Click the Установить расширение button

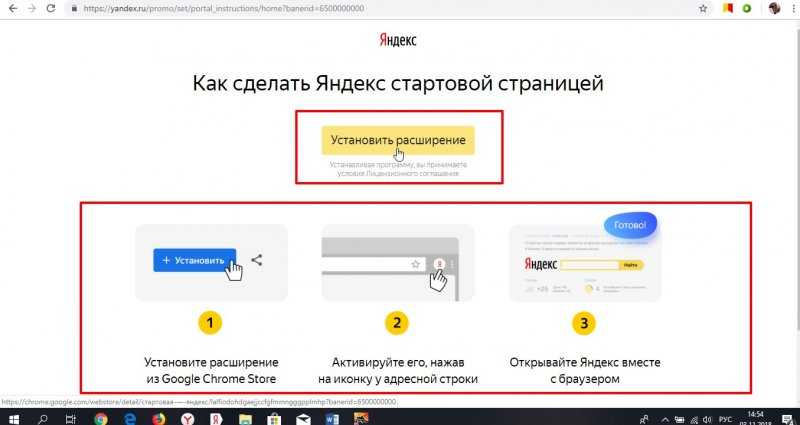pyautogui.click(x=398, y=140)
